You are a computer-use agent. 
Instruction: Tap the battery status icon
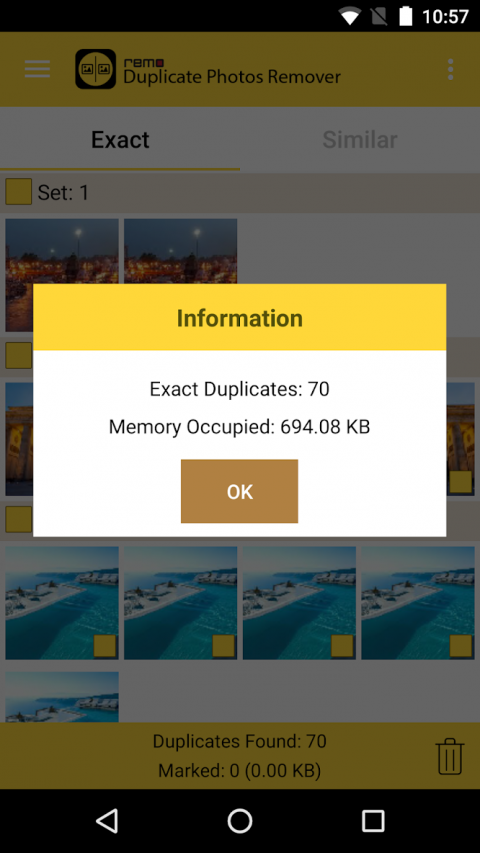click(x=405, y=16)
